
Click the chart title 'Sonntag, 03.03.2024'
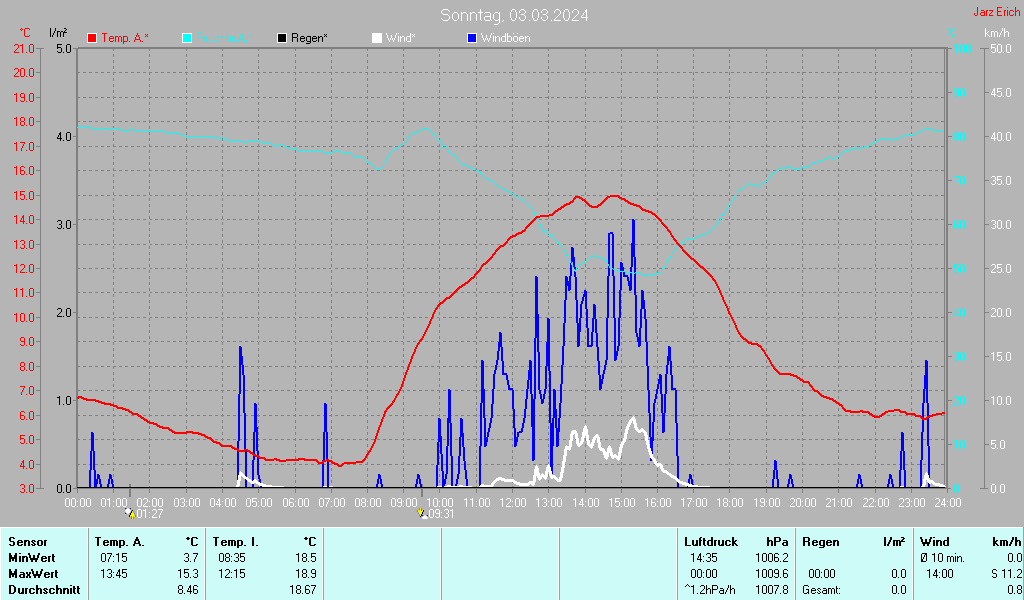514,15
